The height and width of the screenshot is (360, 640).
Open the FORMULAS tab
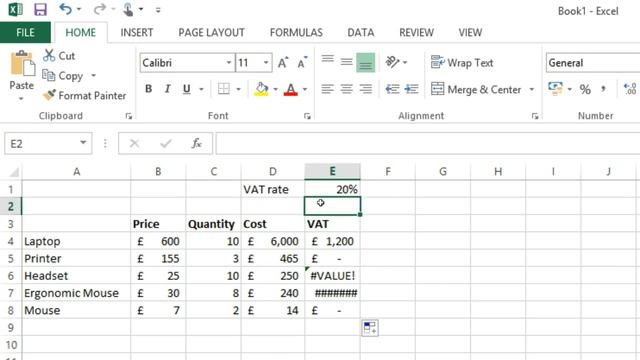pos(296,33)
